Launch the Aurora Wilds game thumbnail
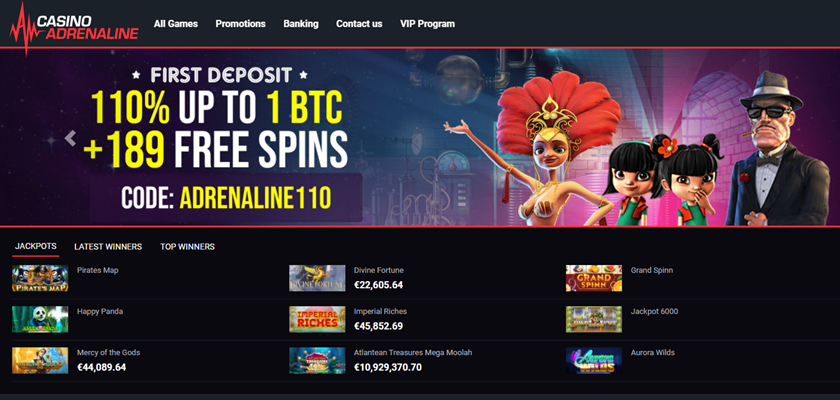Screen dimensions: 840x400 coord(594,360)
